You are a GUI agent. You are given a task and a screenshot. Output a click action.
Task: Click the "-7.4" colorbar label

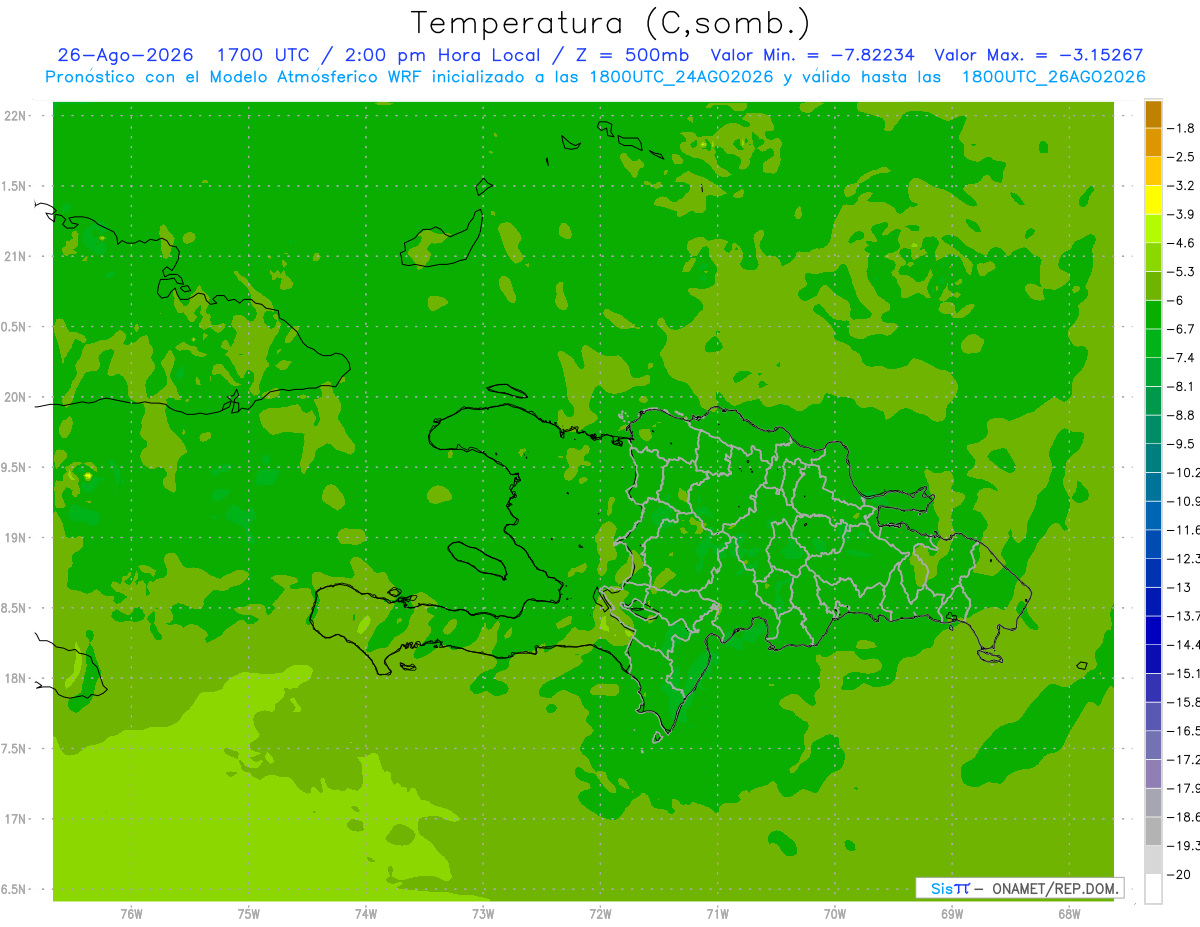(1180, 358)
